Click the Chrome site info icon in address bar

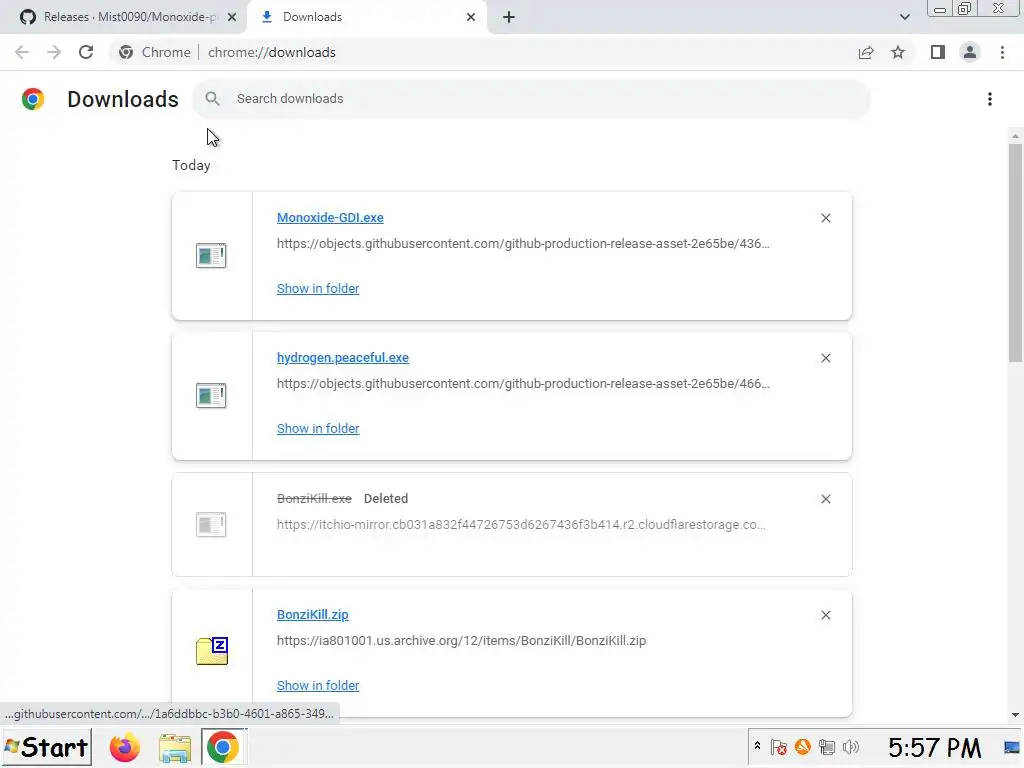pos(126,52)
